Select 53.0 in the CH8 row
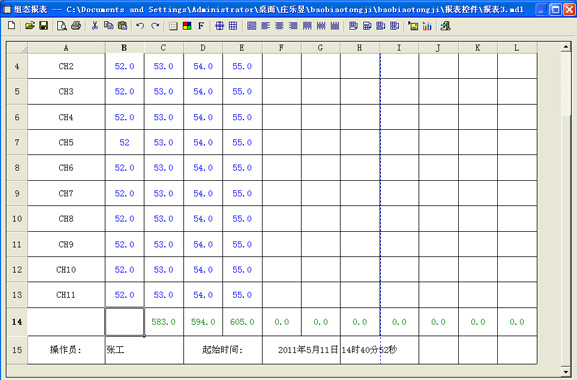 point(164,219)
